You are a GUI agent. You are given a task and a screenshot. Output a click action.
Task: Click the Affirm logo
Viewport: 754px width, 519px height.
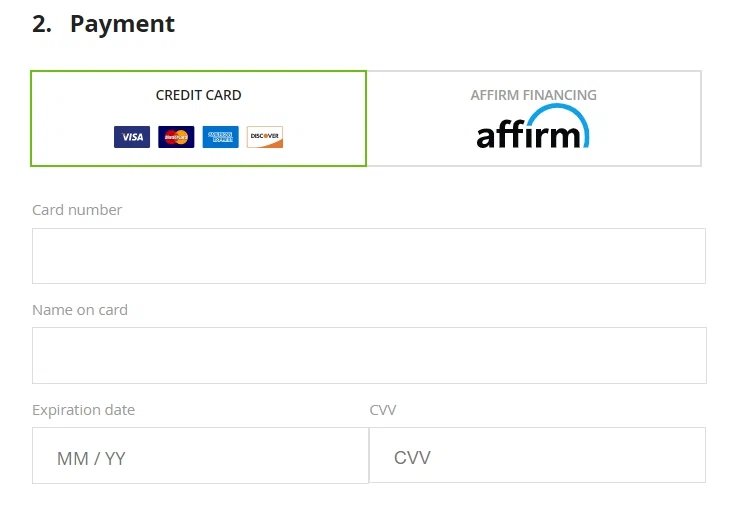coord(532,130)
